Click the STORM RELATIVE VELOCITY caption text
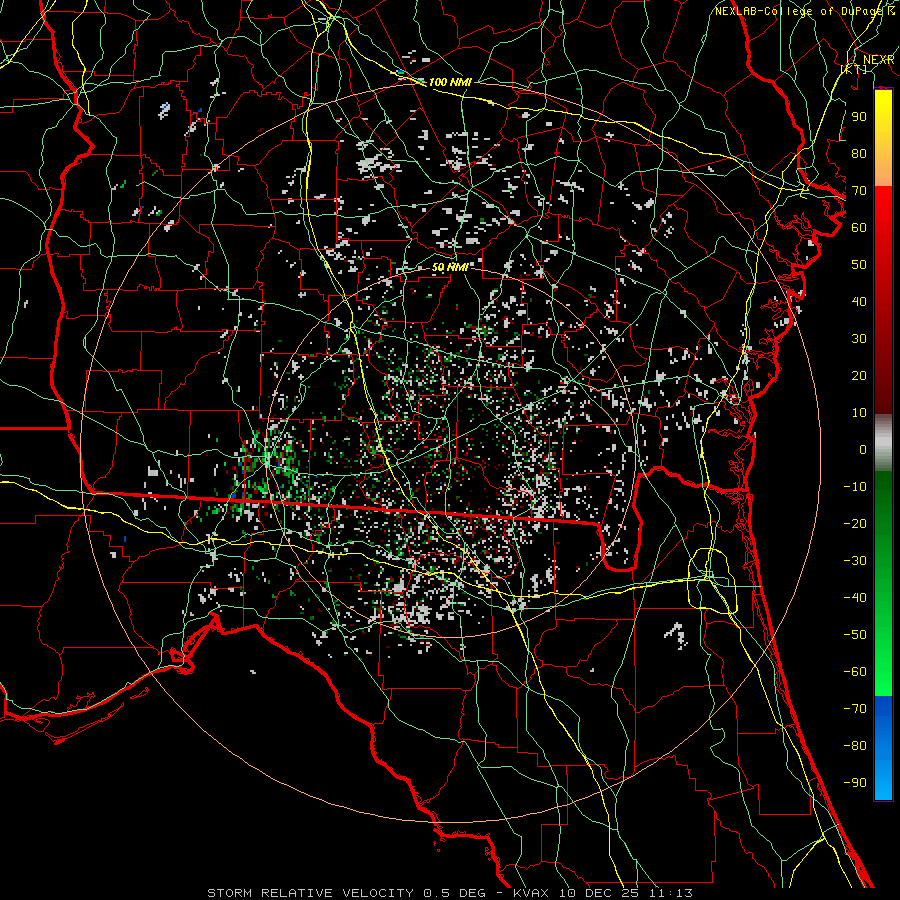Viewport: 900px width, 900px height. pyautogui.click(x=312, y=893)
